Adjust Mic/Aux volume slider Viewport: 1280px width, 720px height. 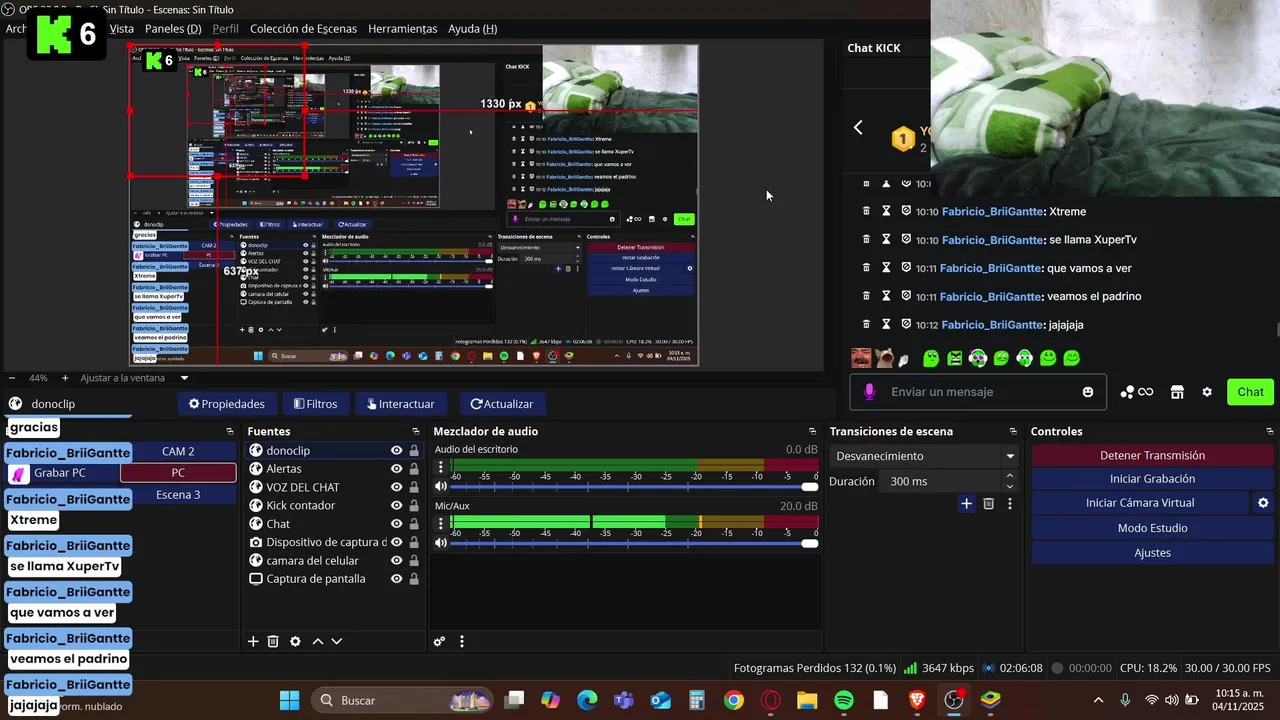point(633,543)
